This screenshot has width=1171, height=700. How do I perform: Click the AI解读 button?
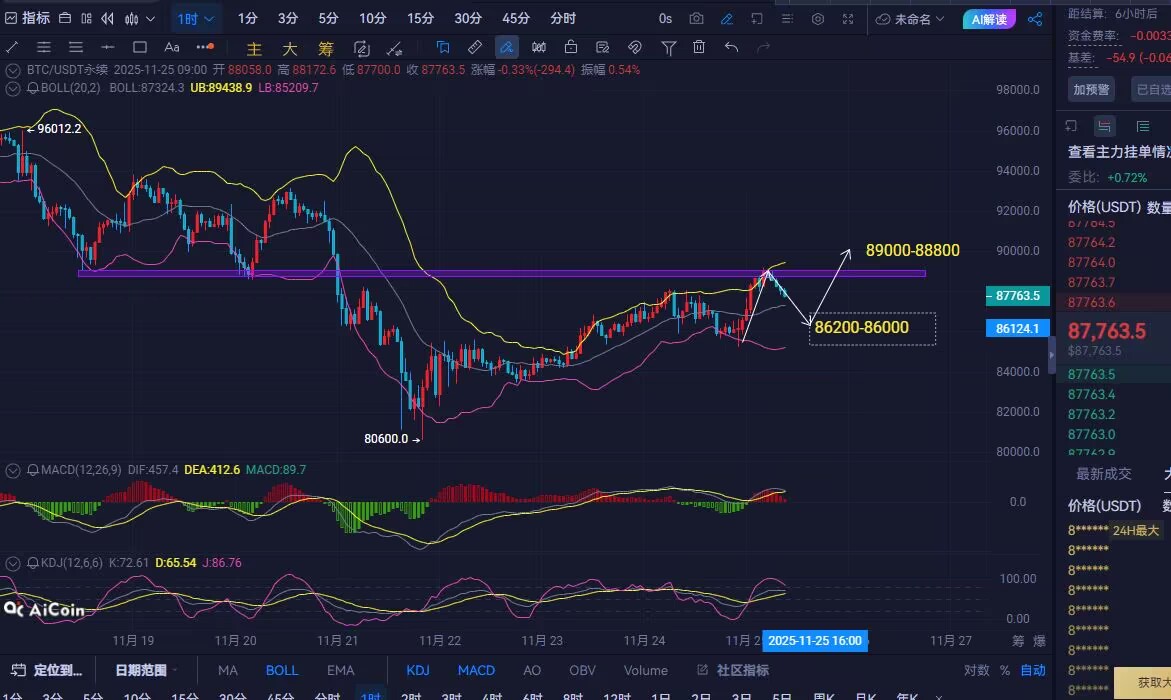pos(989,19)
